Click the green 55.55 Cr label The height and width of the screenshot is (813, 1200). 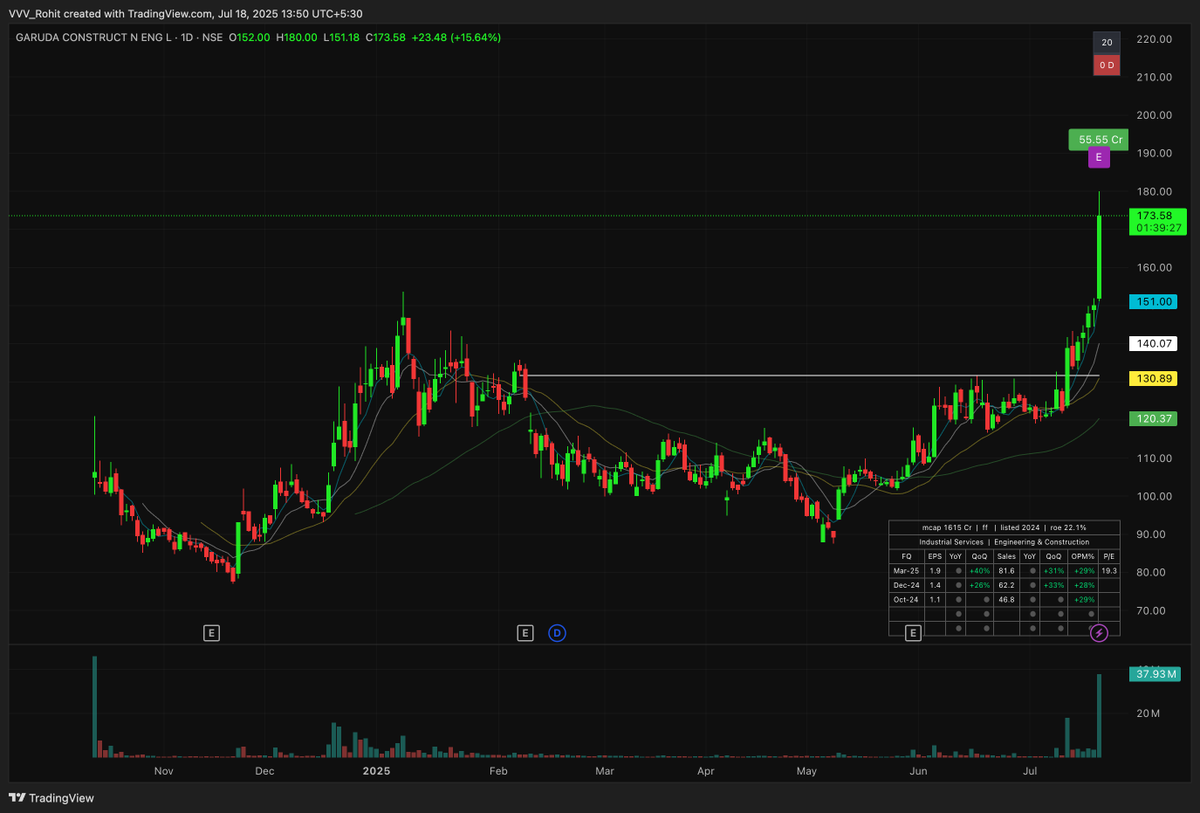point(1097,140)
